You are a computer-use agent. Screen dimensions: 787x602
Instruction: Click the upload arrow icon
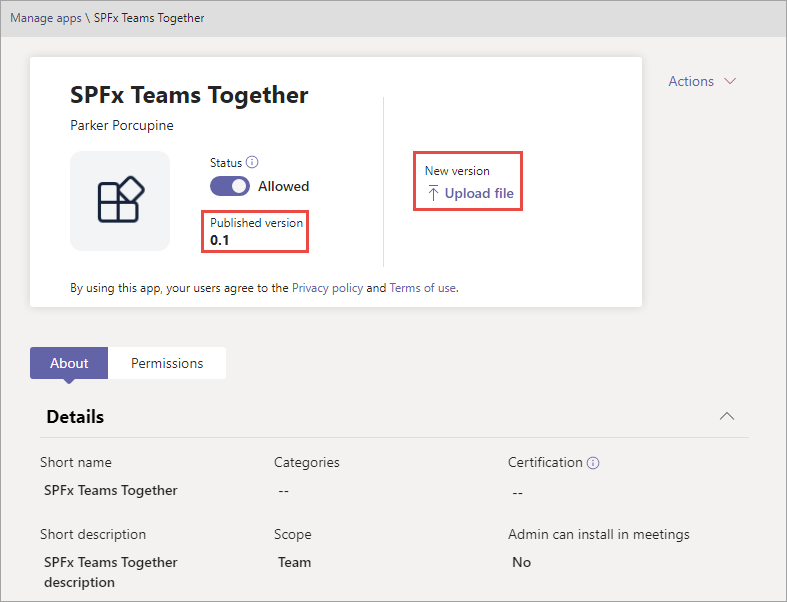pos(433,193)
